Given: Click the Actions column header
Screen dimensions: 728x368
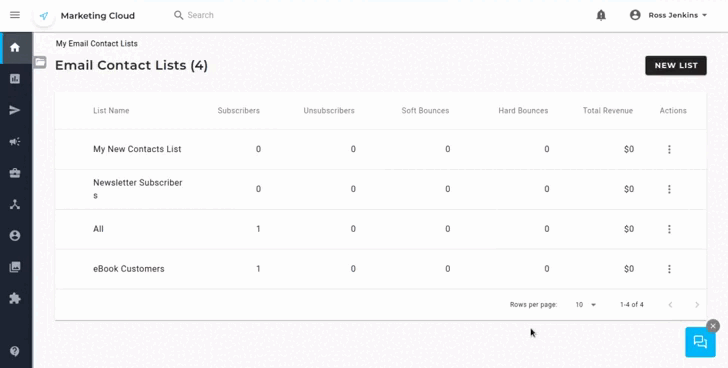Looking at the screenshot, I should pyautogui.click(x=673, y=111).
